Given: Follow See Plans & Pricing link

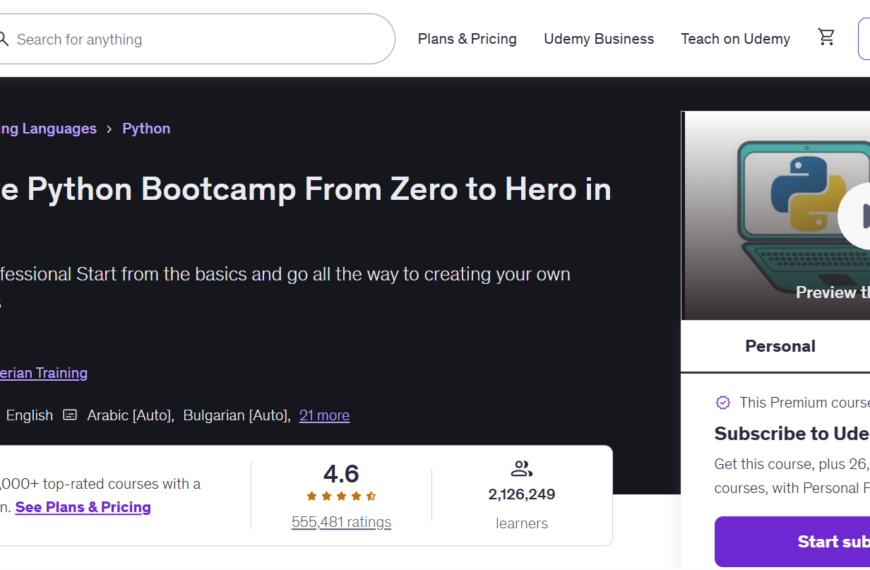Looking at the screenshot, I should click(x=83, y=507).
